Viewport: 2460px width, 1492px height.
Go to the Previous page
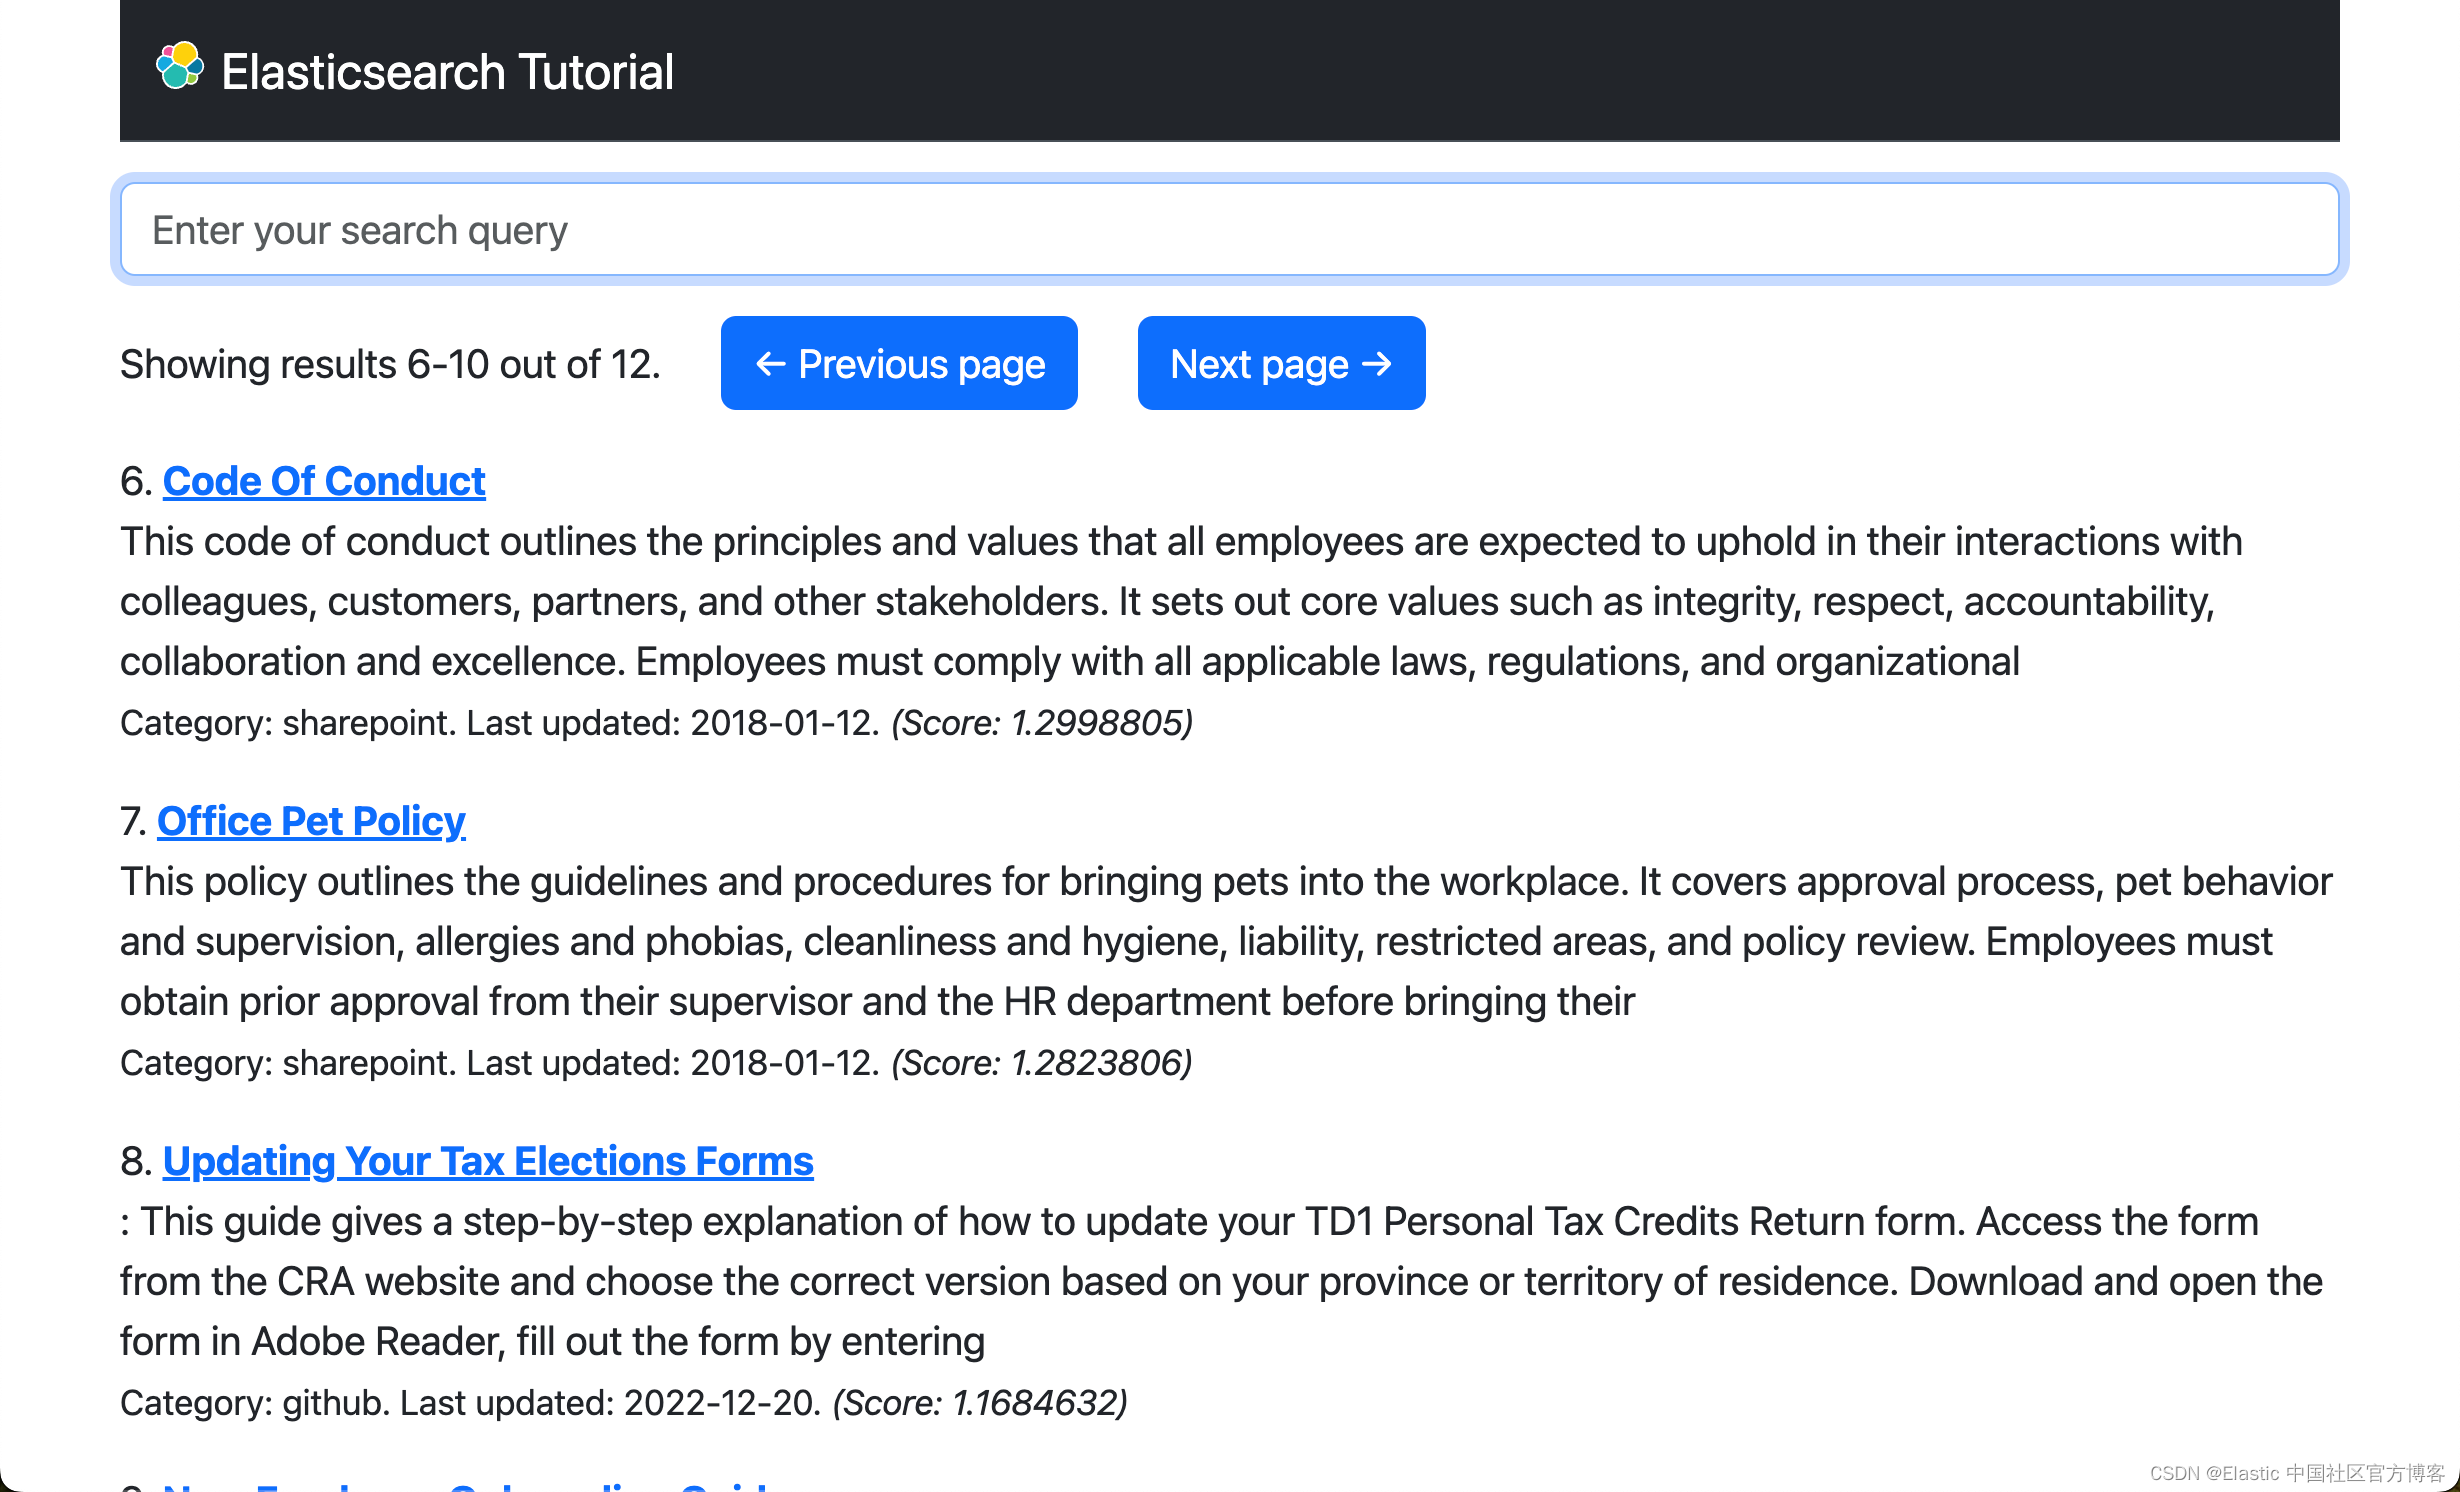pyautogui.click(x=898, y=363)
